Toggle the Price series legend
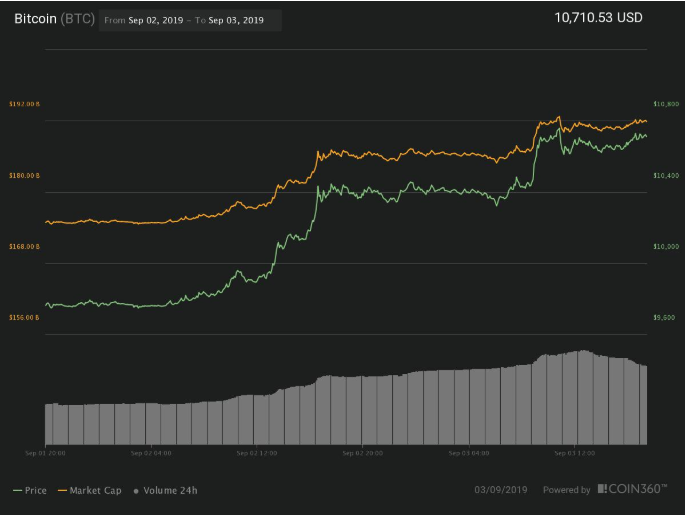685x515 pixels. point(30,490)
